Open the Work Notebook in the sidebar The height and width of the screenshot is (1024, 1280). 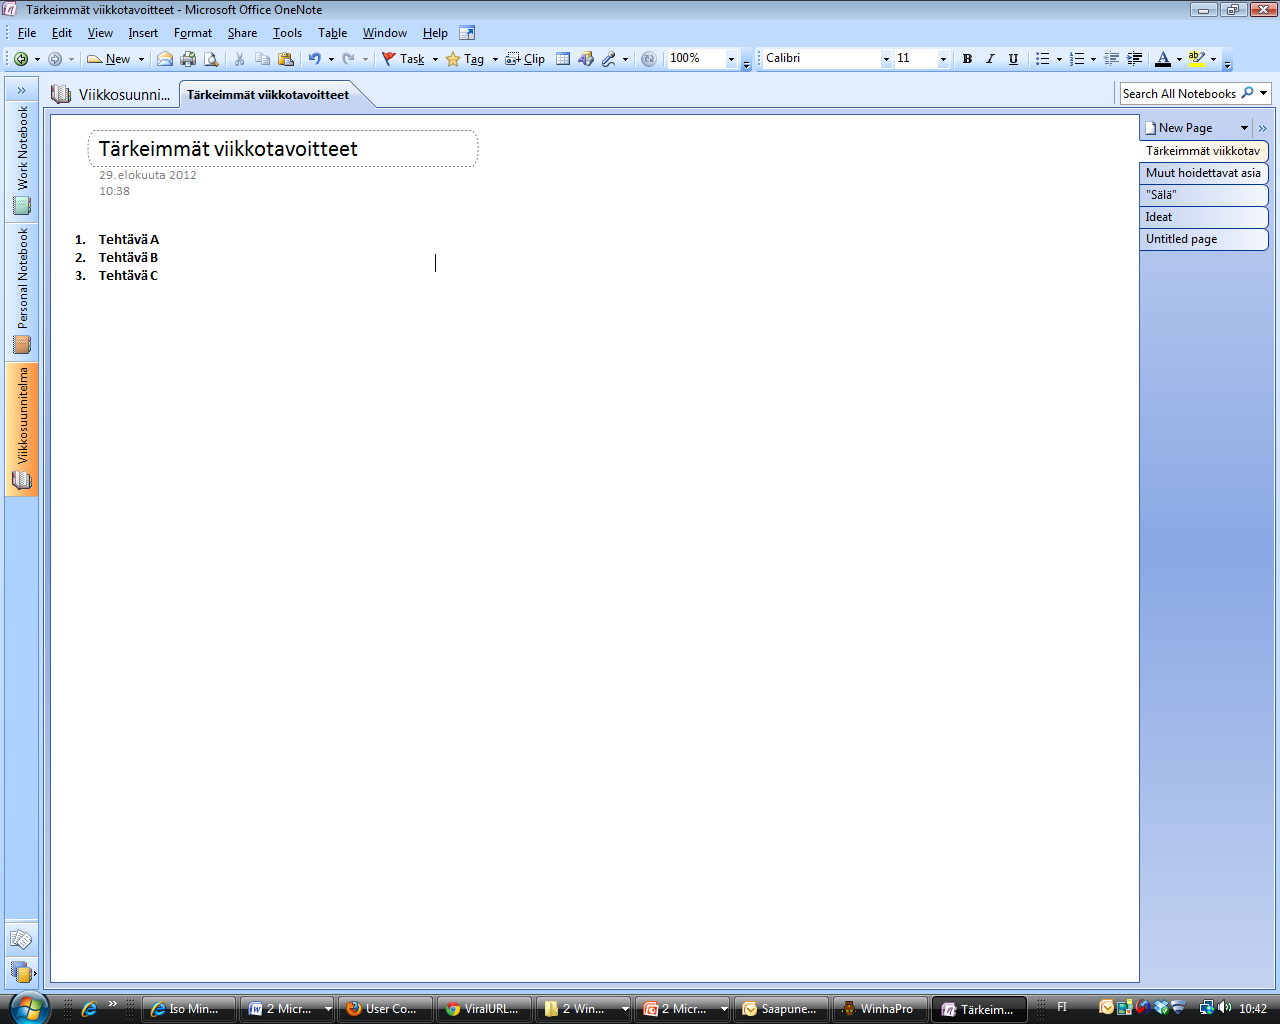22,160
